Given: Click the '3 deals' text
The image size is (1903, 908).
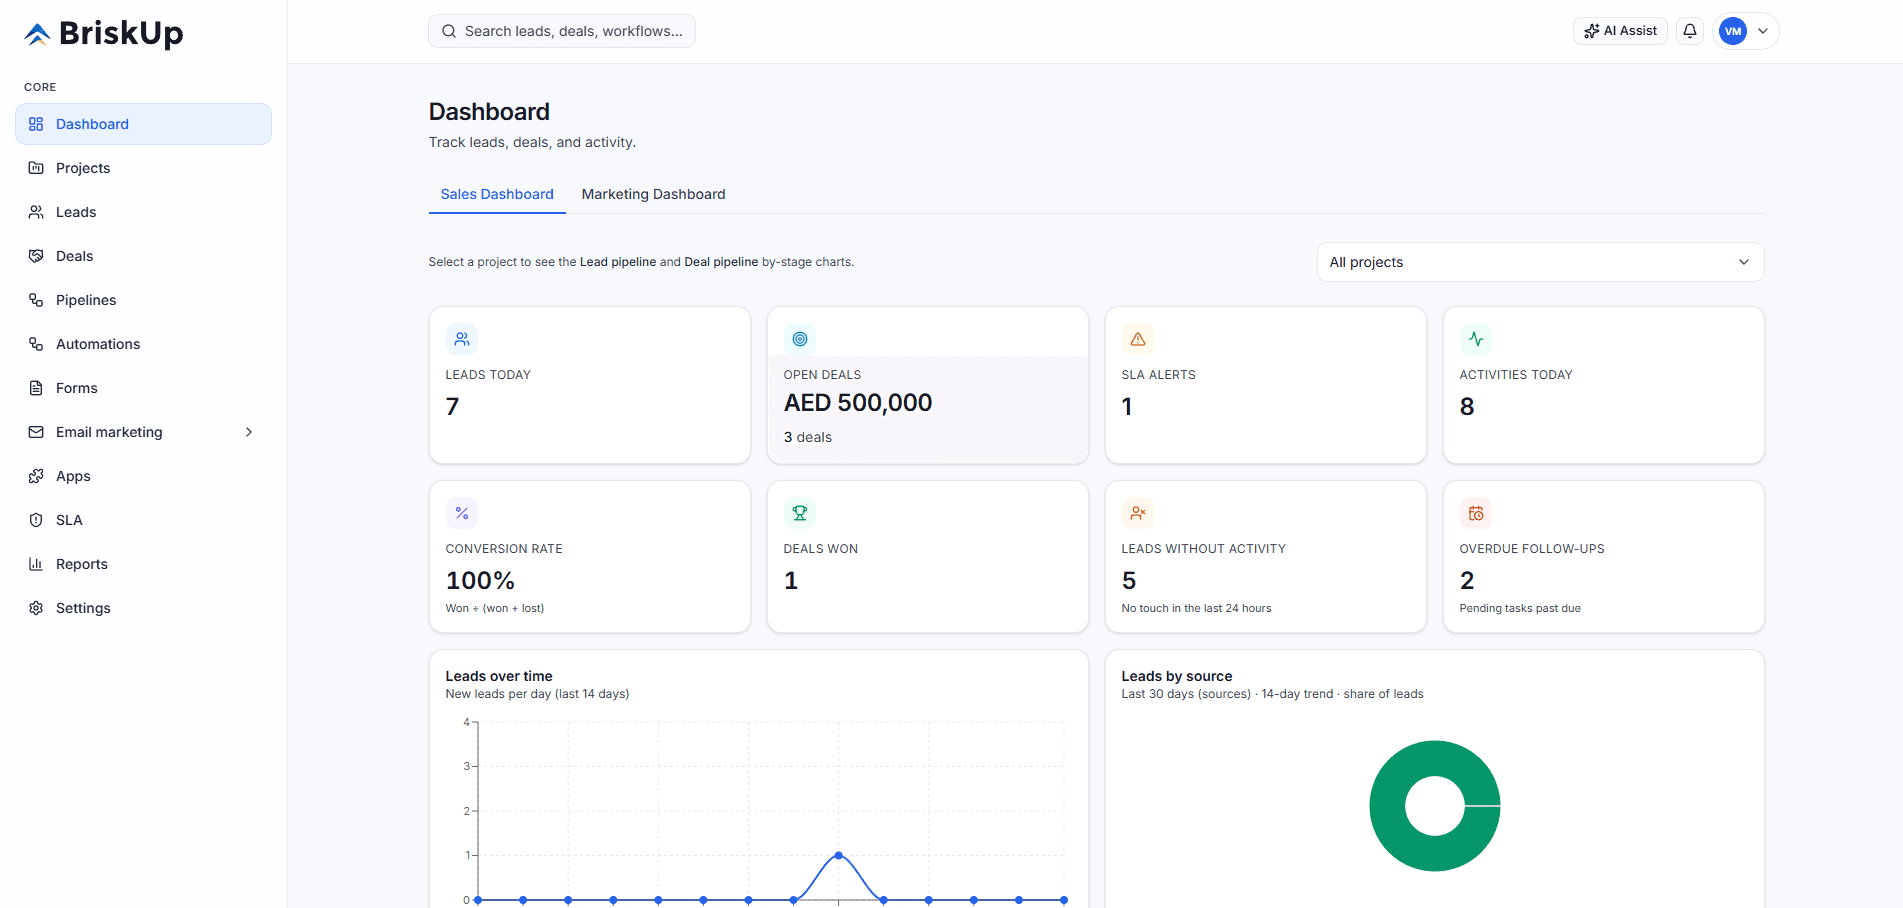Looking at the screenshot, I should point(808,437).
